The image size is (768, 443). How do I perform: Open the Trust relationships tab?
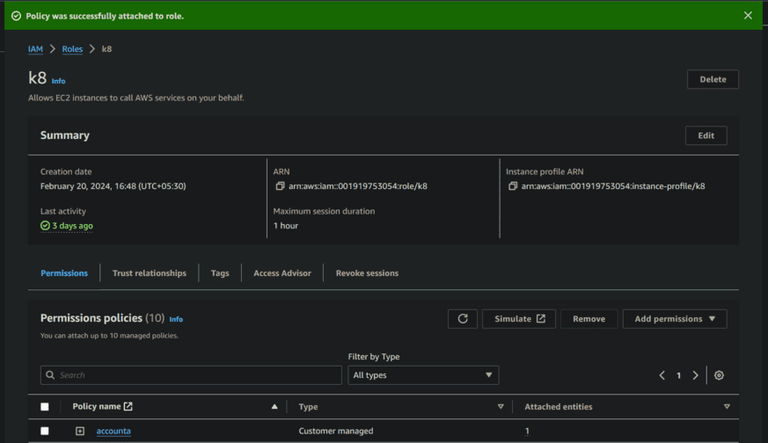point(149,273)
